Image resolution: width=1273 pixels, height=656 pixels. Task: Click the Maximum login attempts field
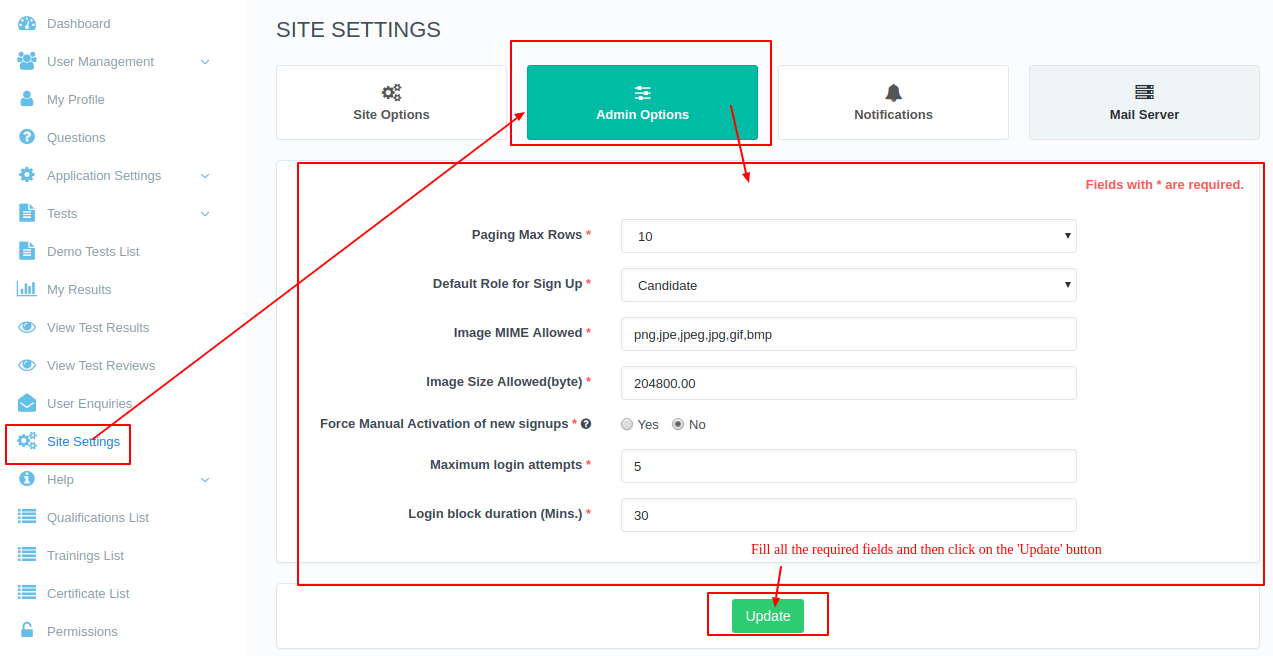[848, 466]
